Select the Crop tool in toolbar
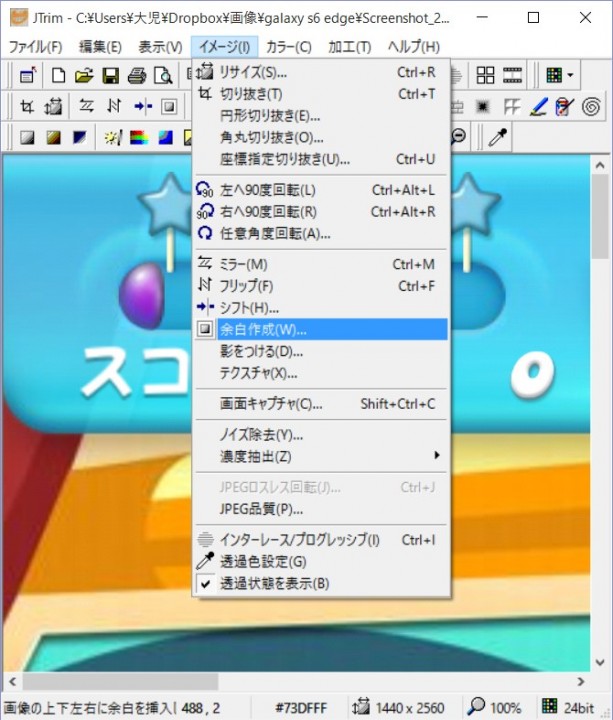 pos(27,107)
